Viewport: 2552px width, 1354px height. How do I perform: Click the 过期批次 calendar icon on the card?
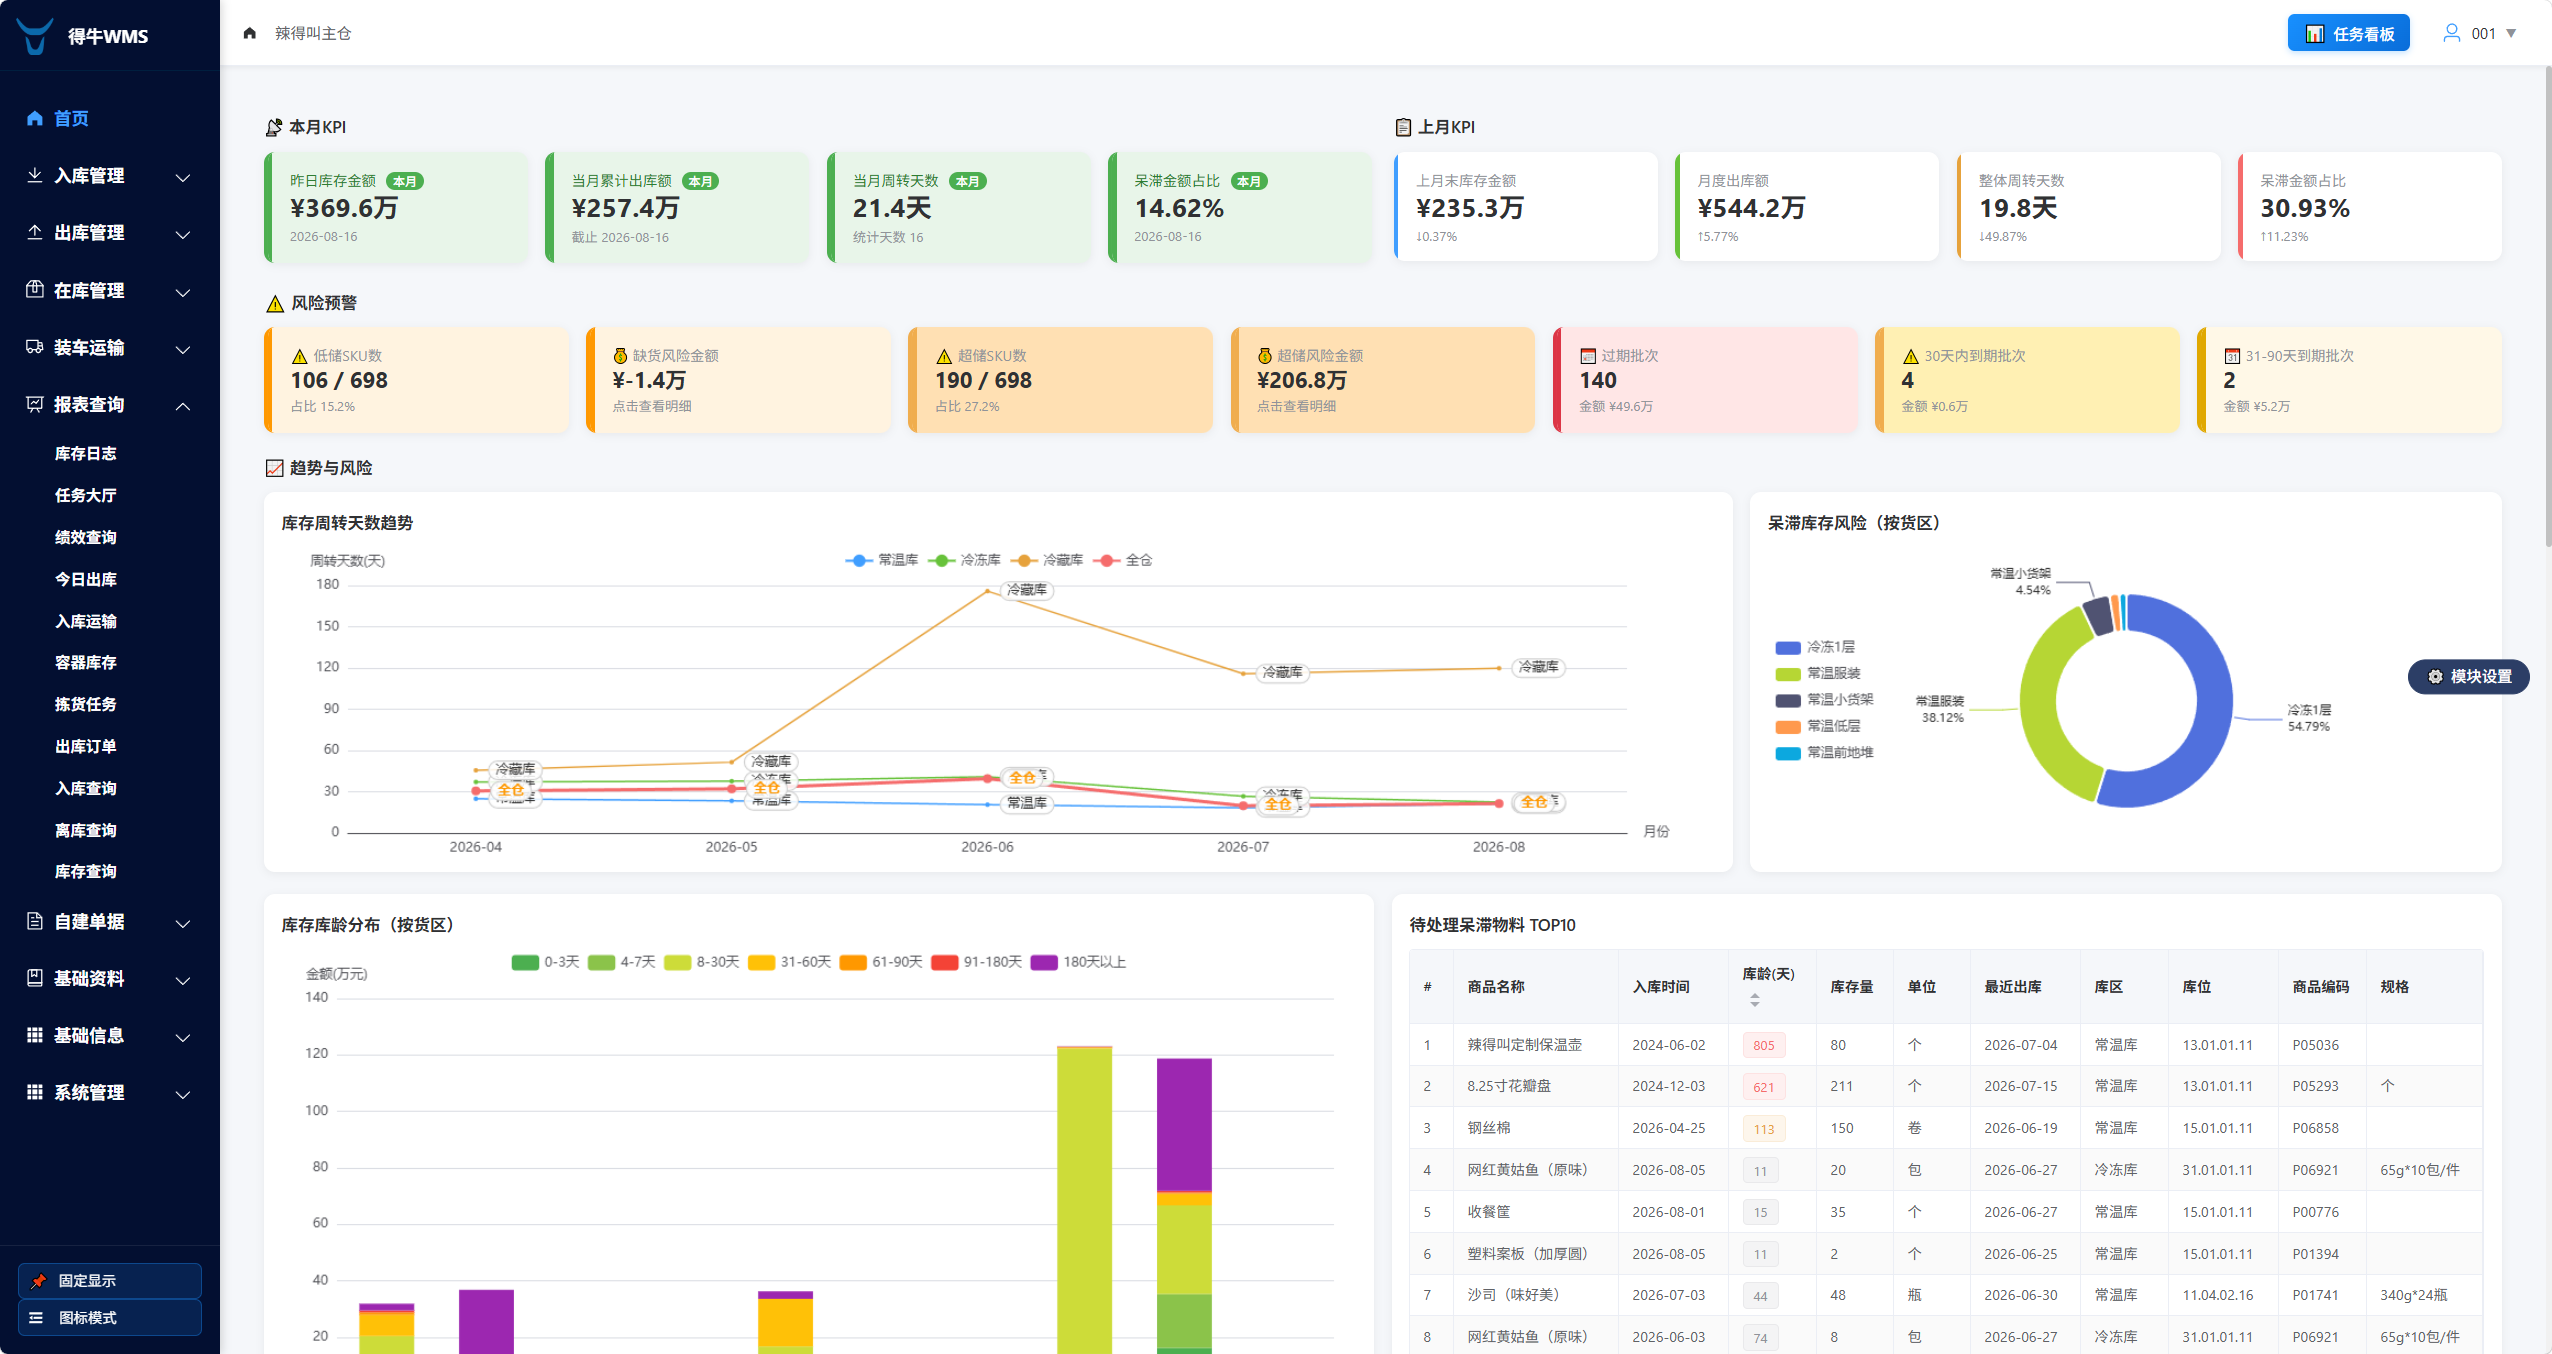(1587, 356)
